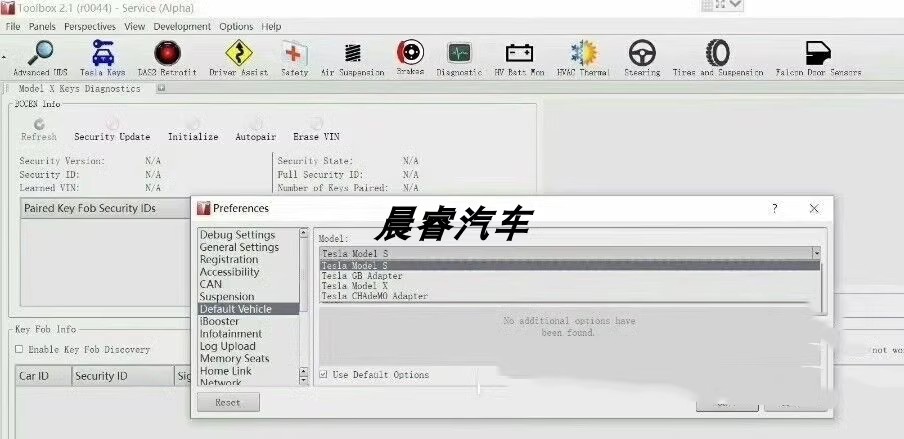Select iBooster in preferences list

click(x=219, y=321)
